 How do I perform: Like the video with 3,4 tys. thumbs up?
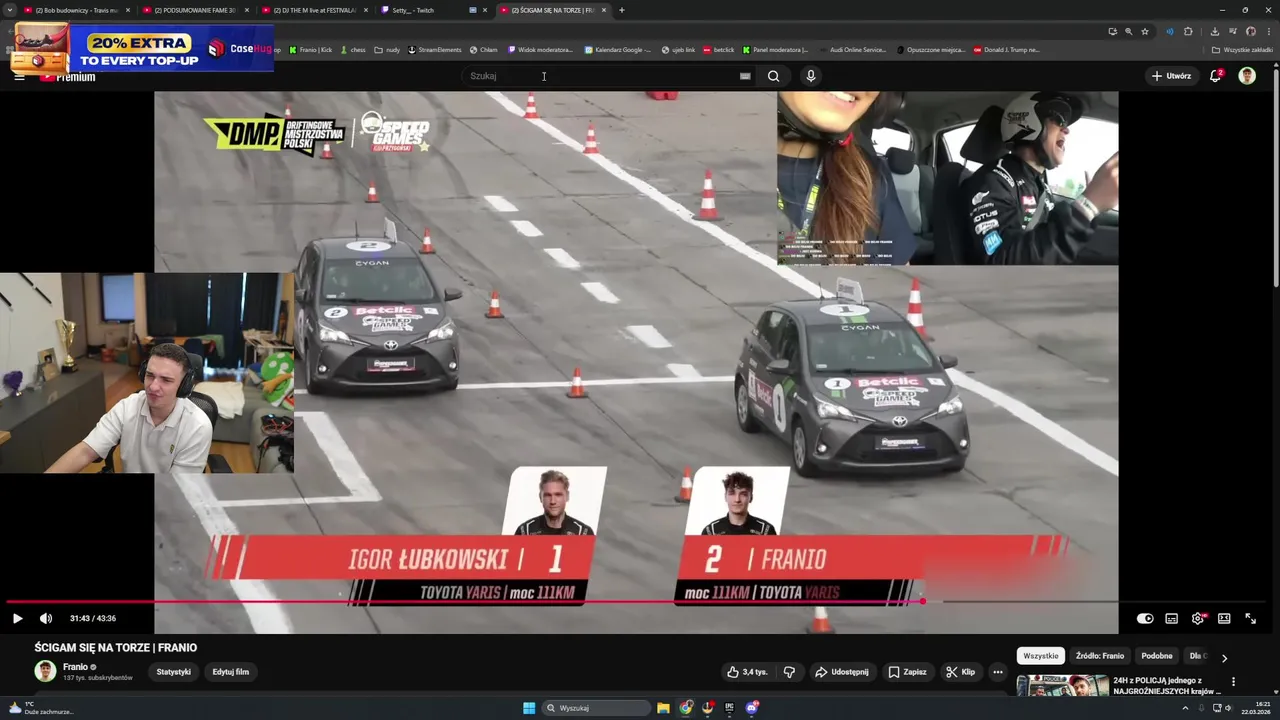[x=747, y=672]
